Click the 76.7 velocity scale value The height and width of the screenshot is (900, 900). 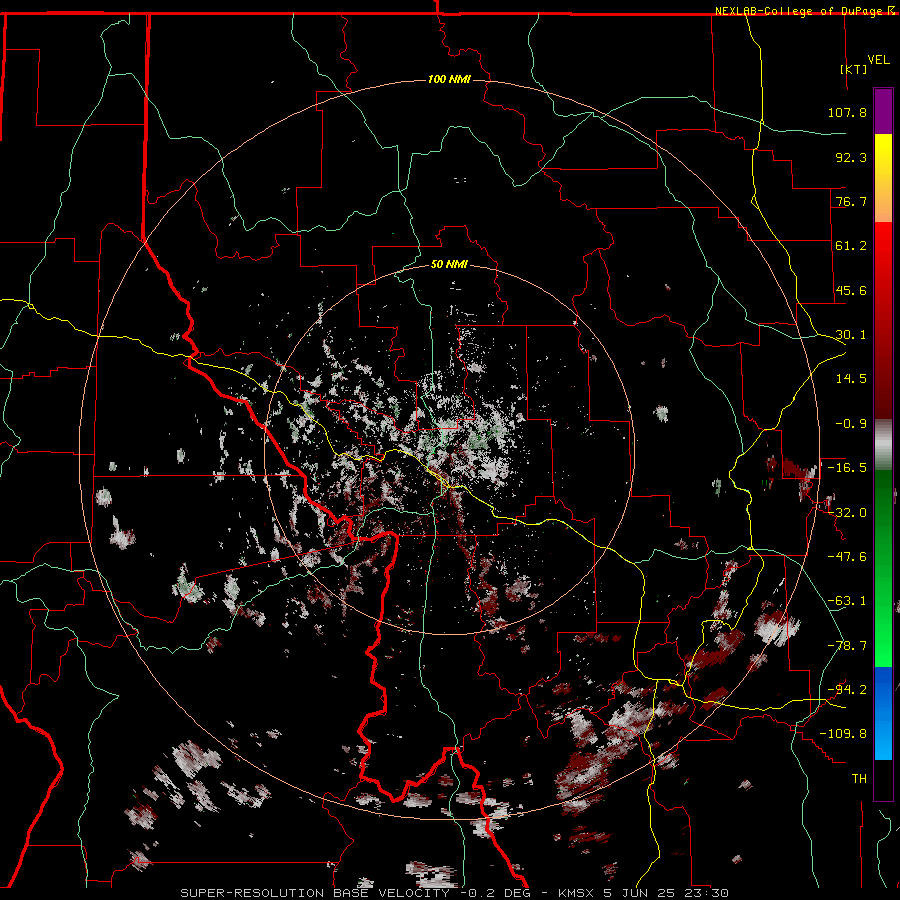[851, 201]
